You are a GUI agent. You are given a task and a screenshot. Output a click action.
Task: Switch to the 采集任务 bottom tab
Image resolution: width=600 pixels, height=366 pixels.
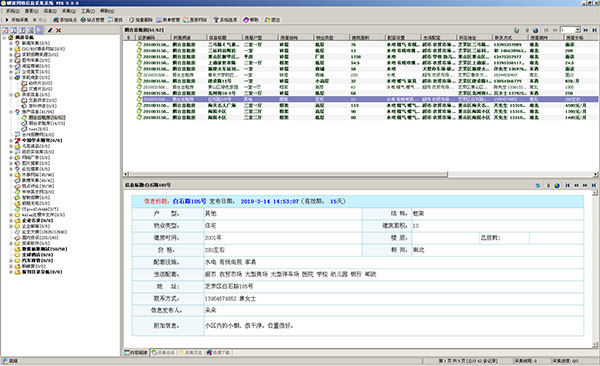163,352
